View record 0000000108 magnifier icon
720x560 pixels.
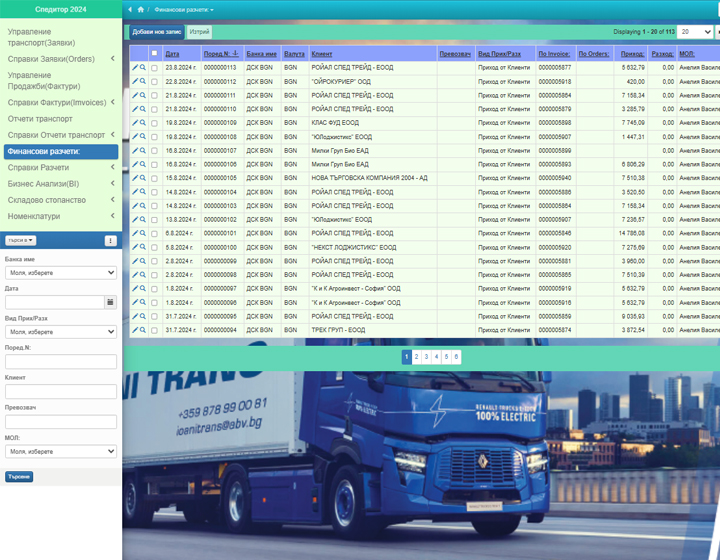click(x=143, y=136)
